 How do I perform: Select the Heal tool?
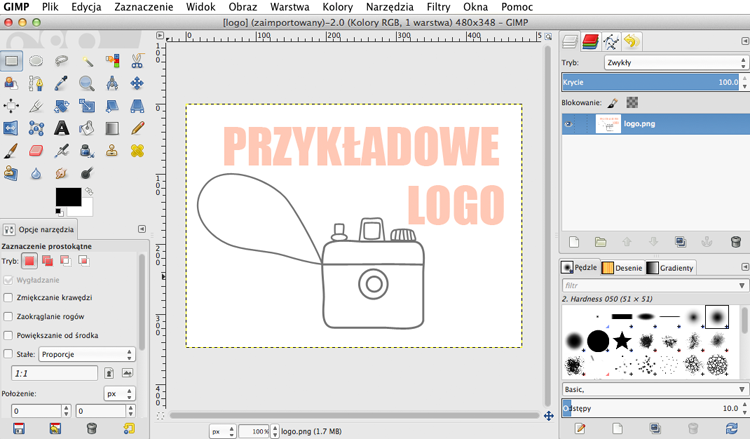(137, 151)
